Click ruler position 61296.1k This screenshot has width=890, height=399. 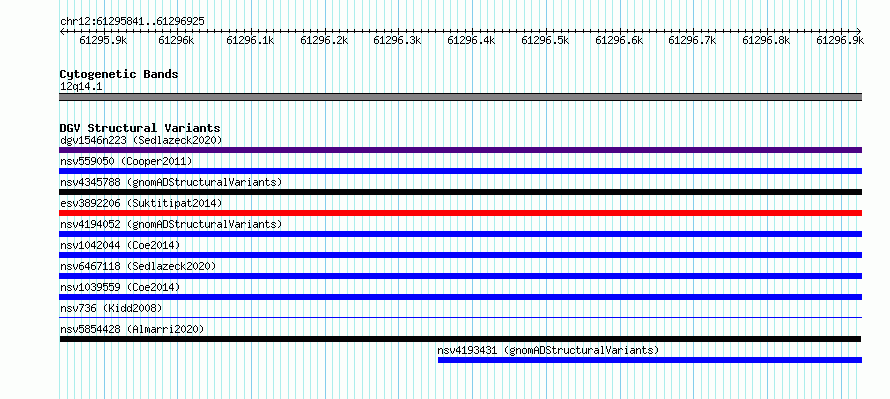tap(250, 40)
